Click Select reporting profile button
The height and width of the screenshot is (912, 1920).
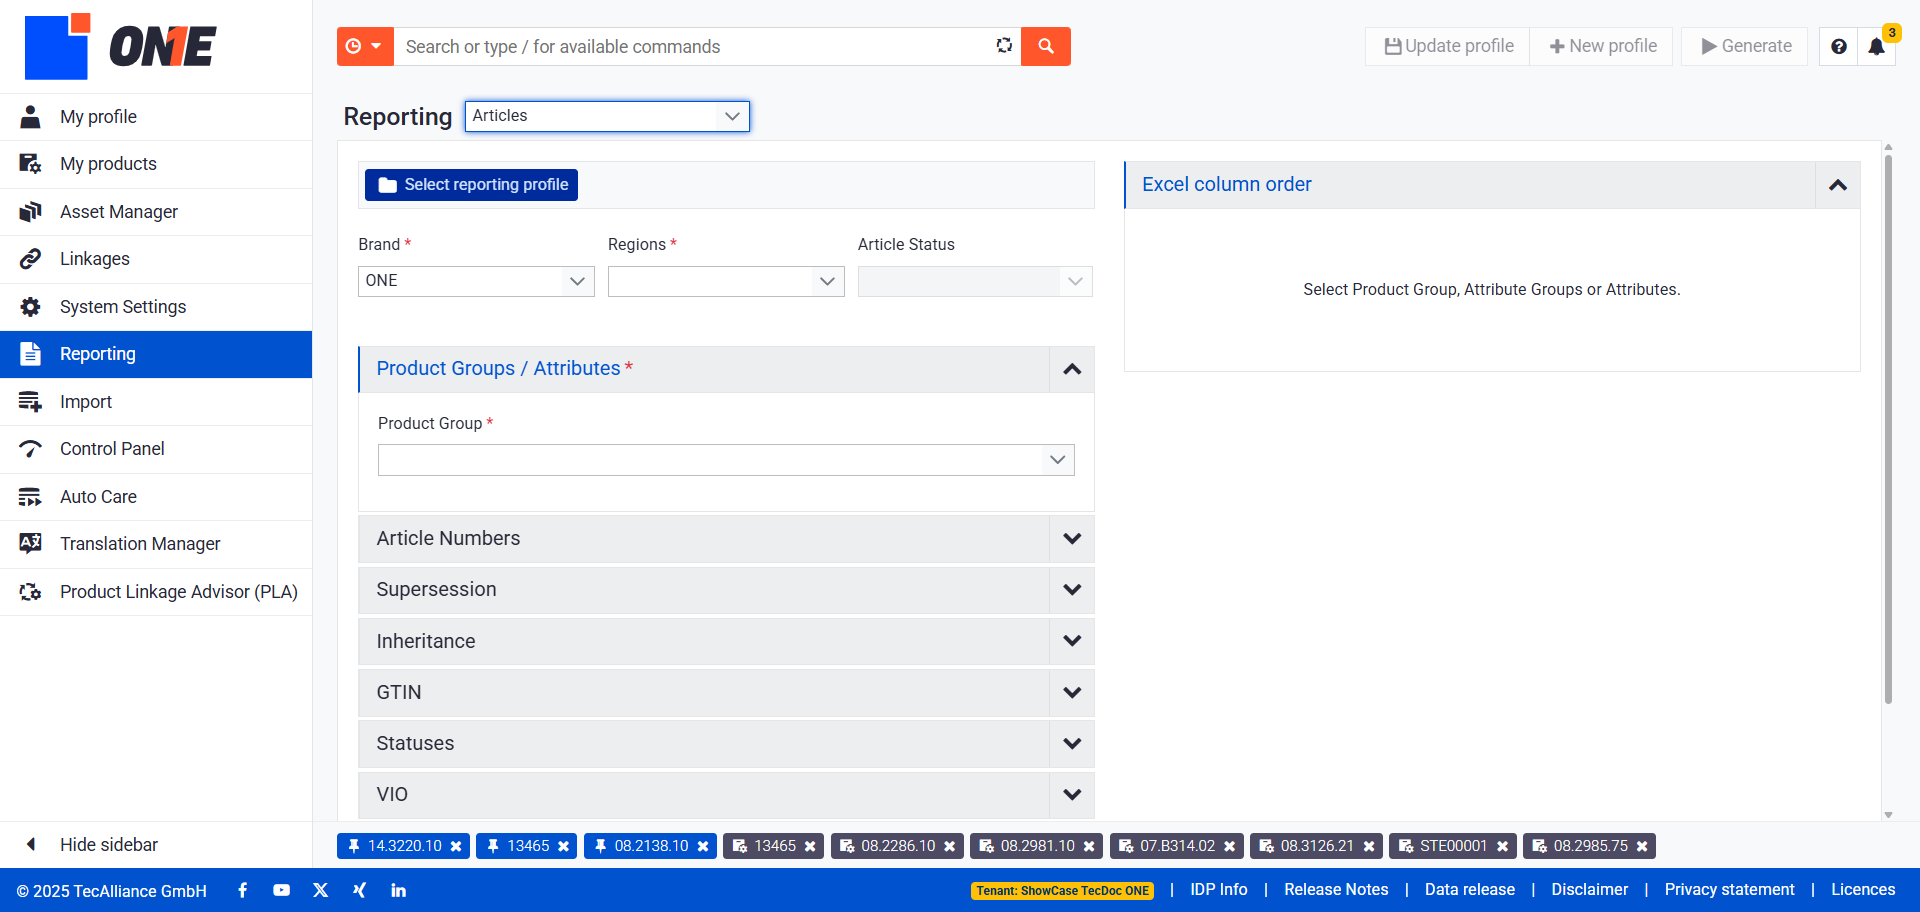[x=471, y=185]
